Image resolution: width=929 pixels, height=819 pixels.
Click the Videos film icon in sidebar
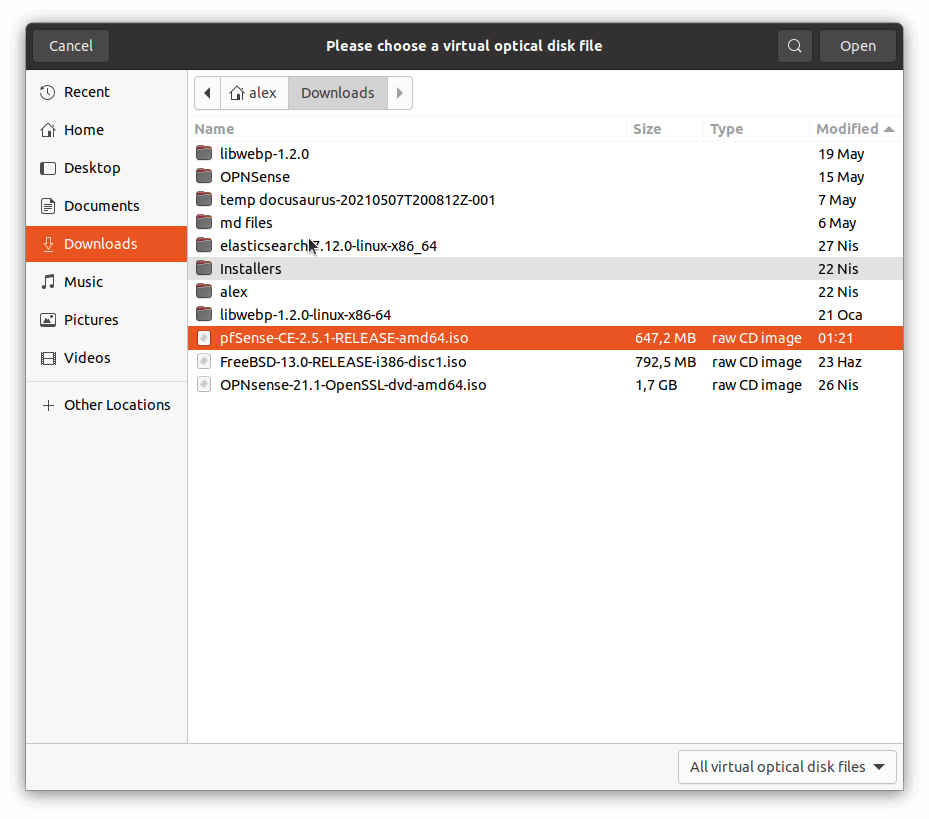click(47, 358)
